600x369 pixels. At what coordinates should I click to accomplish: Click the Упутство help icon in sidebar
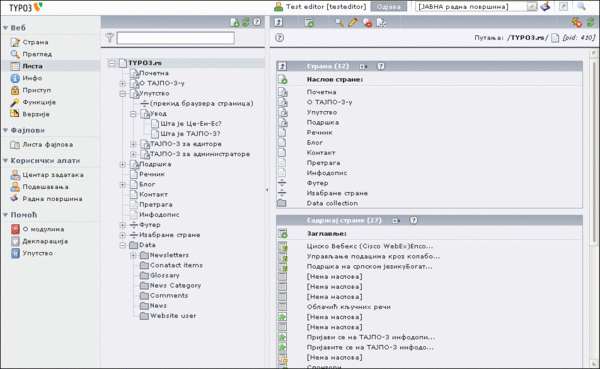(x=15, y=253)
